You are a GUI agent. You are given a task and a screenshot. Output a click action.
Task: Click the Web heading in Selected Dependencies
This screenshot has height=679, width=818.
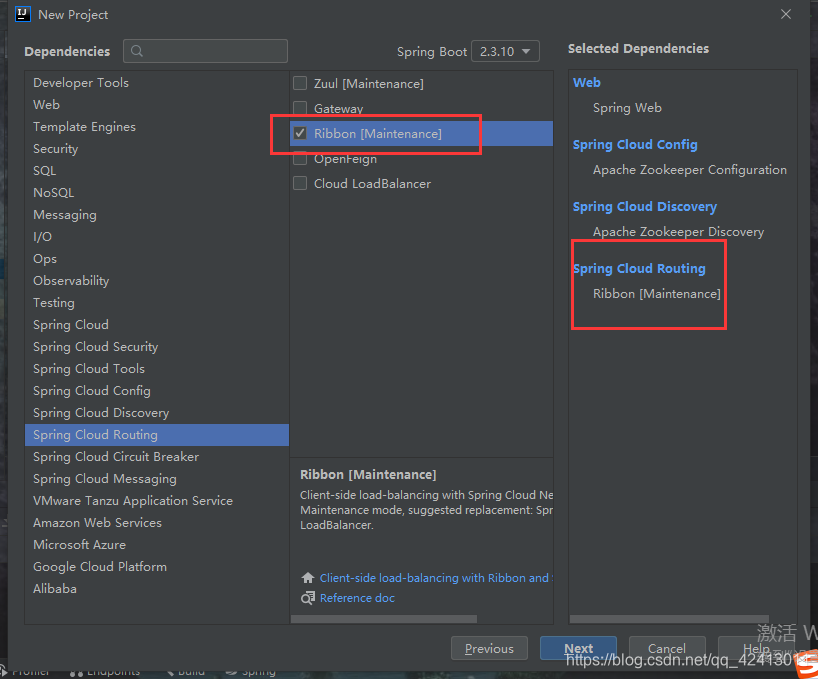(x=586, y=82)
